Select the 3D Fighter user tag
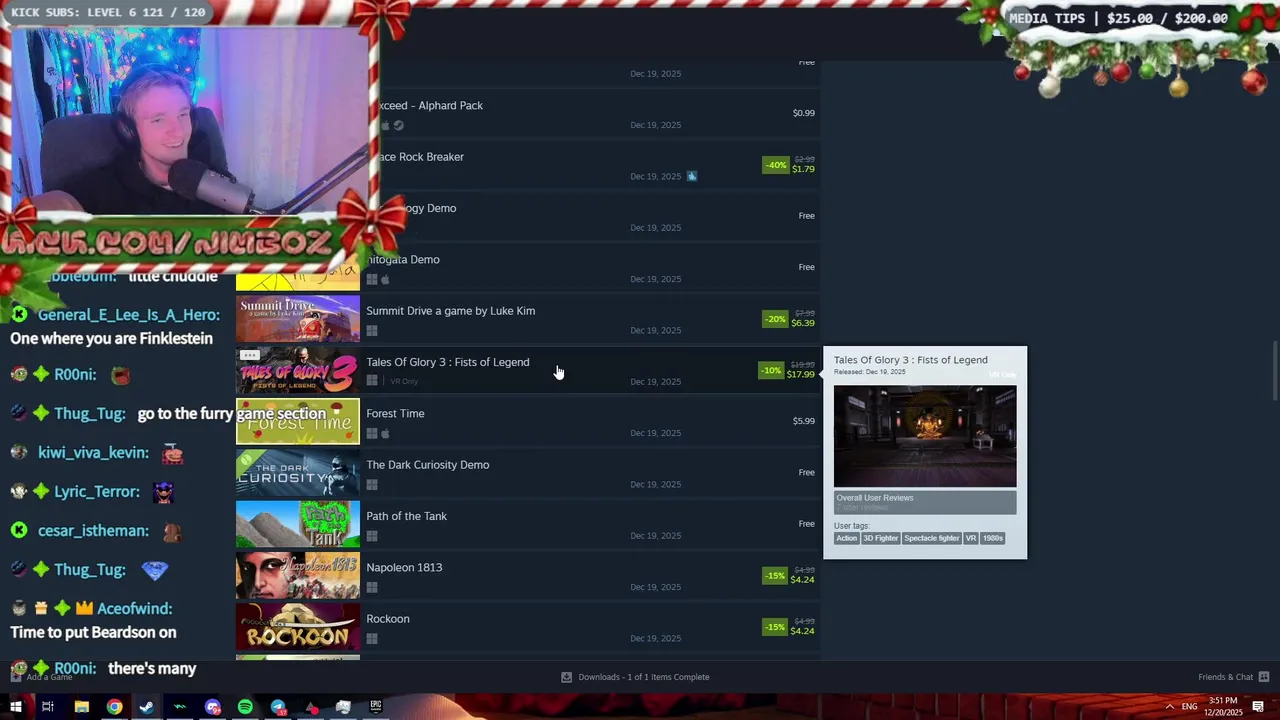 coord(880,538)
